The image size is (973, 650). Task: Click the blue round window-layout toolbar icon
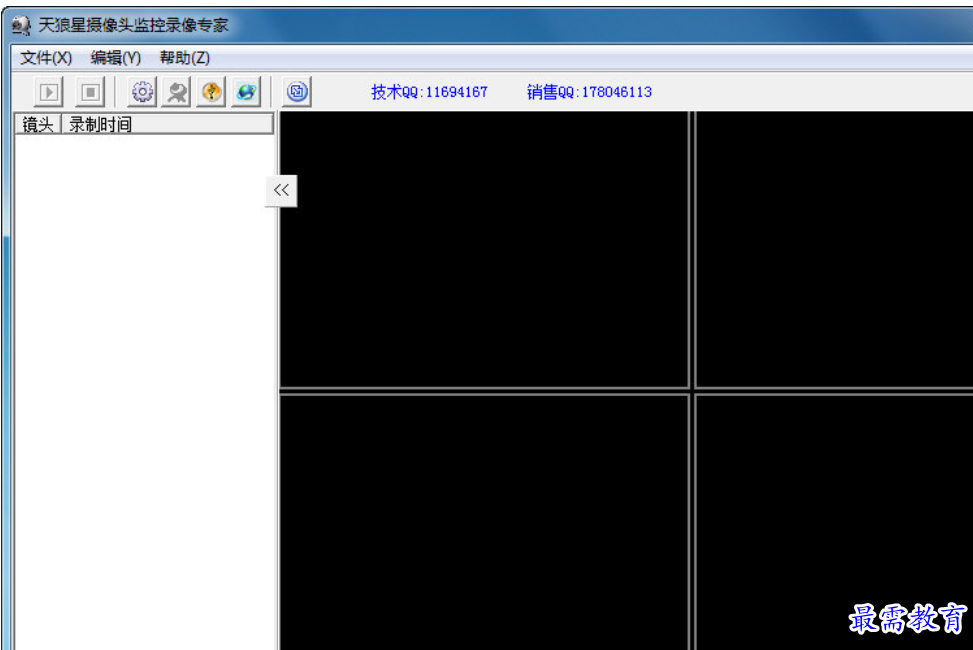pos(297,92)
